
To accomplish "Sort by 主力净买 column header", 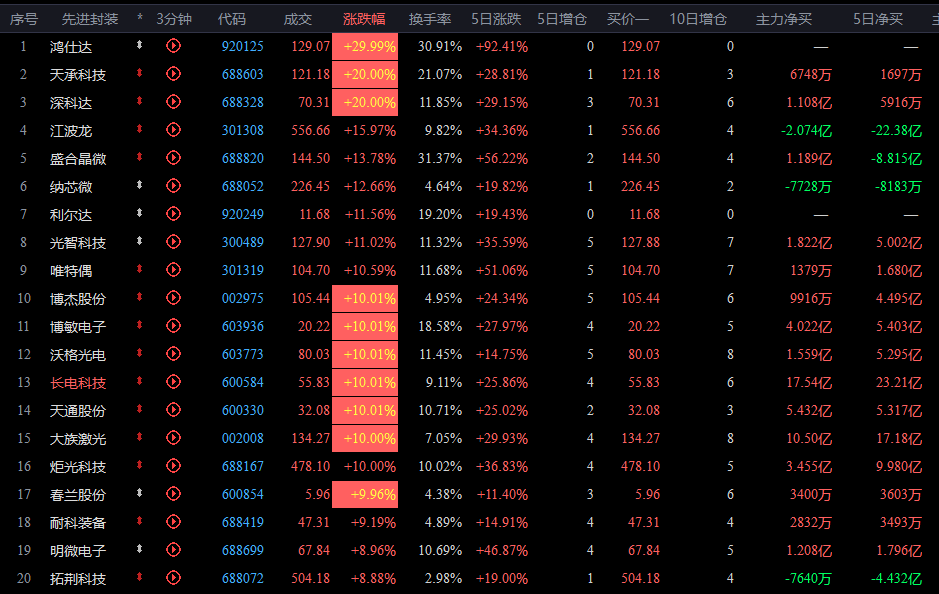I will (784, 19).
